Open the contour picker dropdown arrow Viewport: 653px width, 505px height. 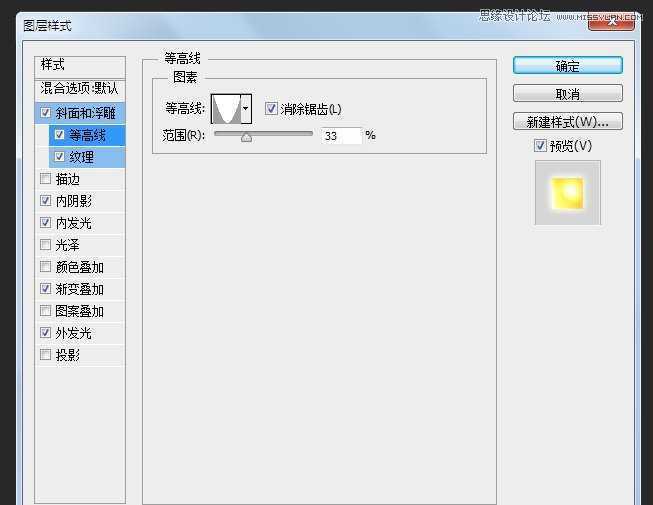pyautogui.click(x=246, y=109)
